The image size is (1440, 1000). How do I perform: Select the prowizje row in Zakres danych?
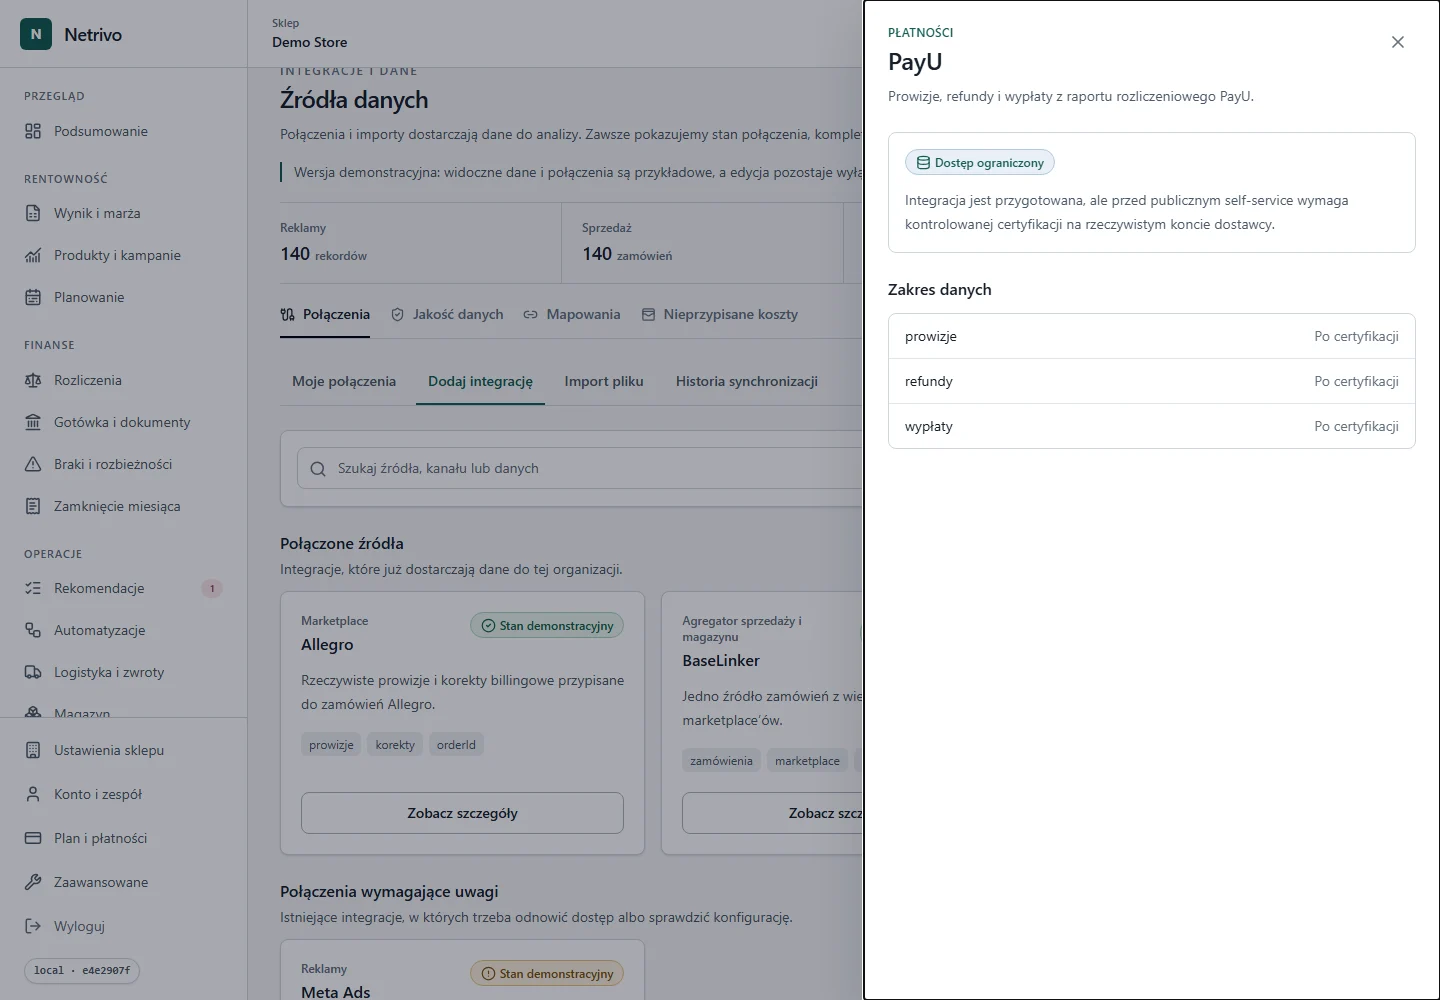[1152, 336]
